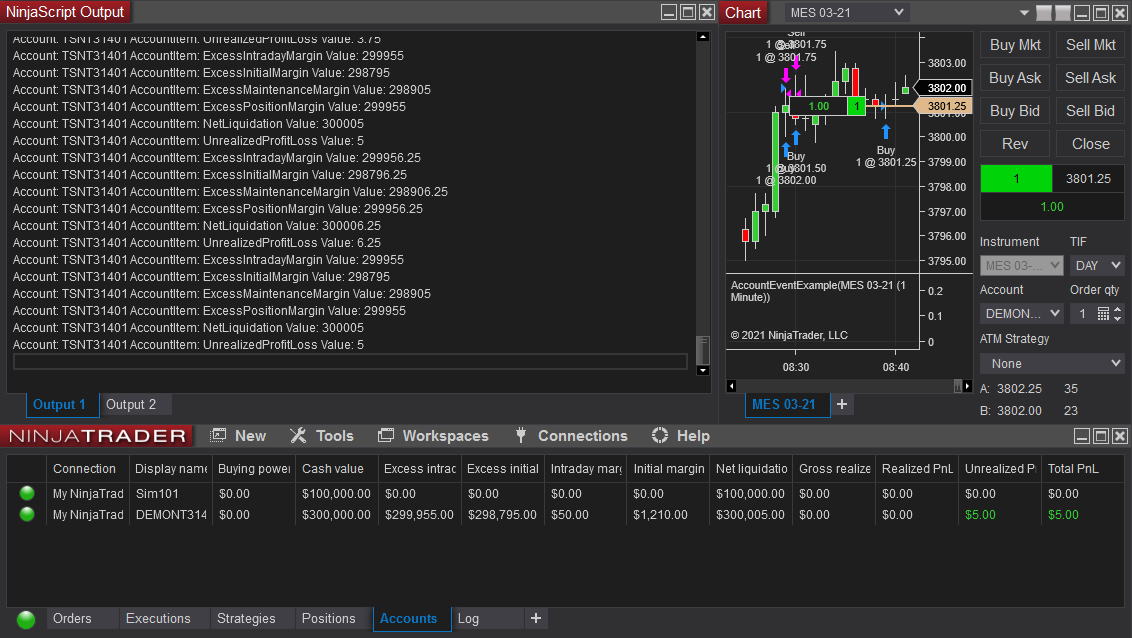
Task: Click the Help lifebuoy icon
Action: point(660,435)
